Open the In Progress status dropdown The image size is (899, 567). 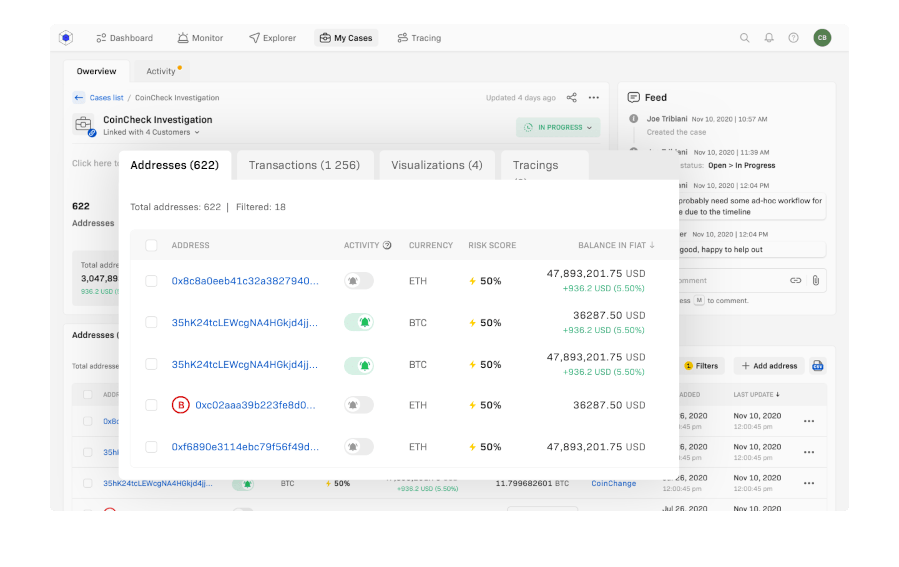click(x=558, y=128)
